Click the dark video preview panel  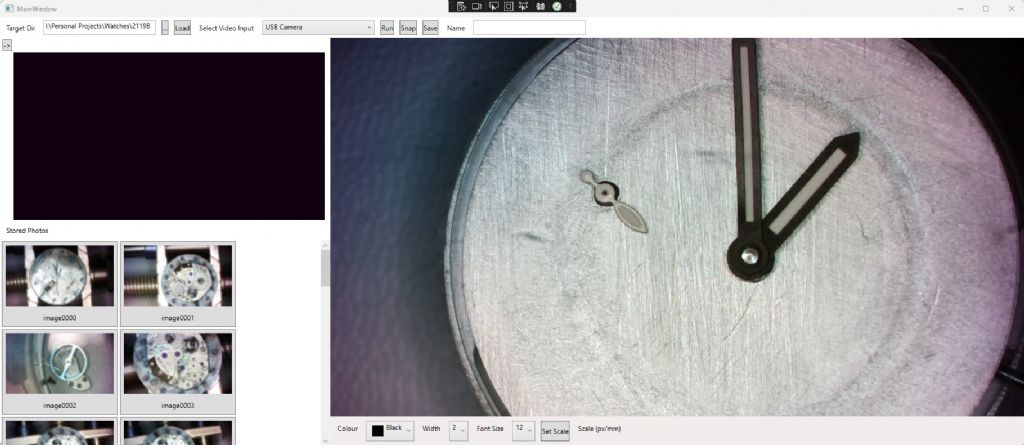(168, 136)
